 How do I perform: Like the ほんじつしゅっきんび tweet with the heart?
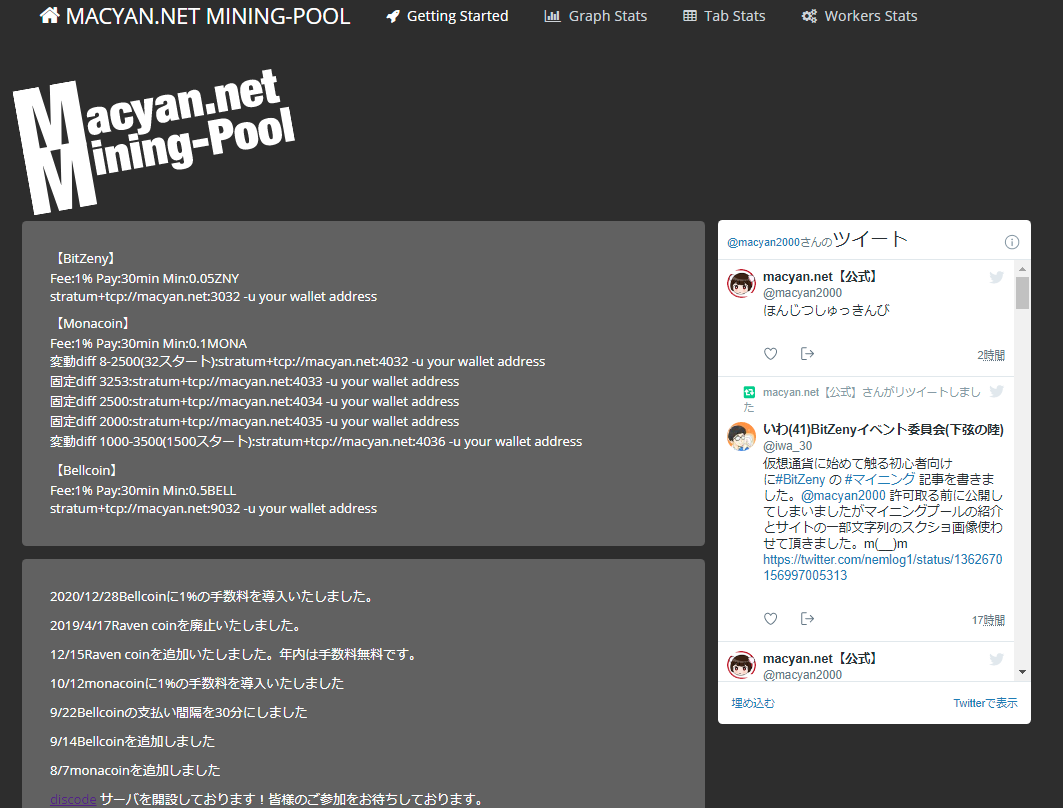(x=770, y=354)
